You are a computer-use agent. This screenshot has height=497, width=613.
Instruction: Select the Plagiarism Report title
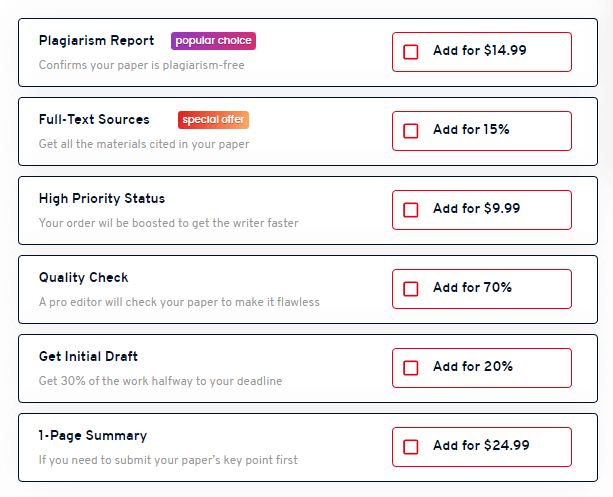tap(97, 40)
